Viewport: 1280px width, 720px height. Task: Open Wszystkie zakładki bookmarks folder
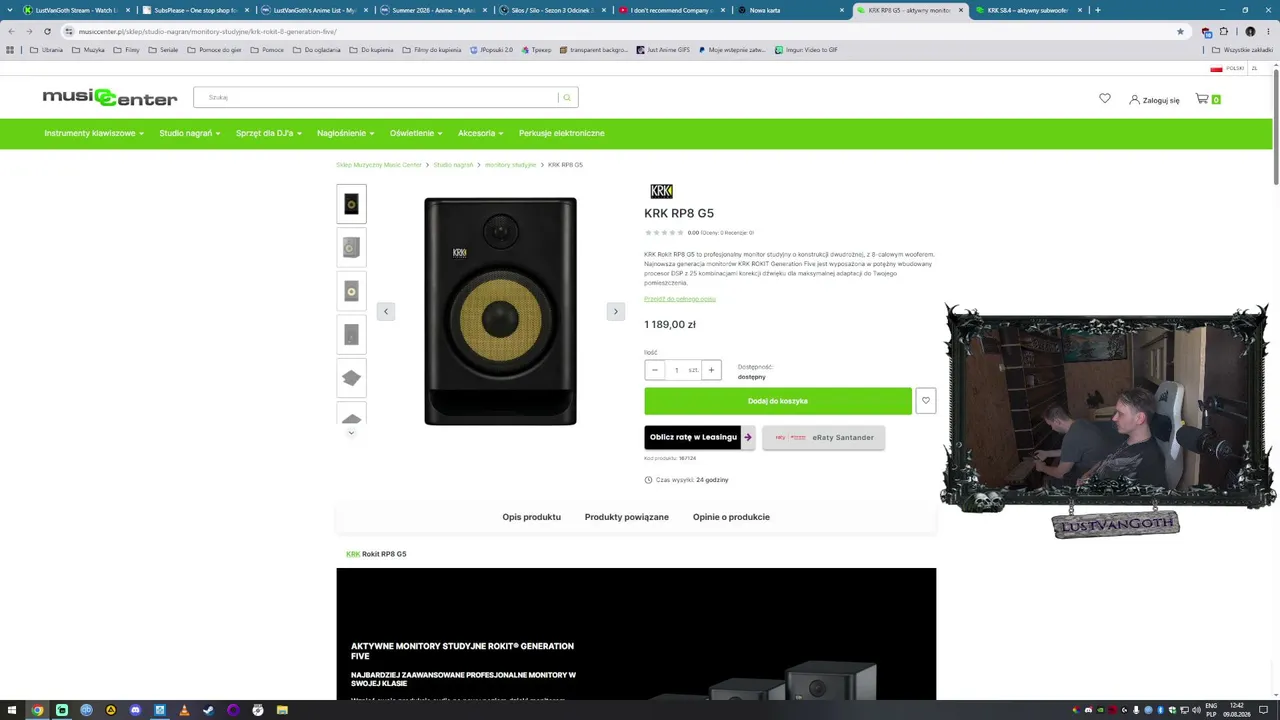(x=1241, y=50)
